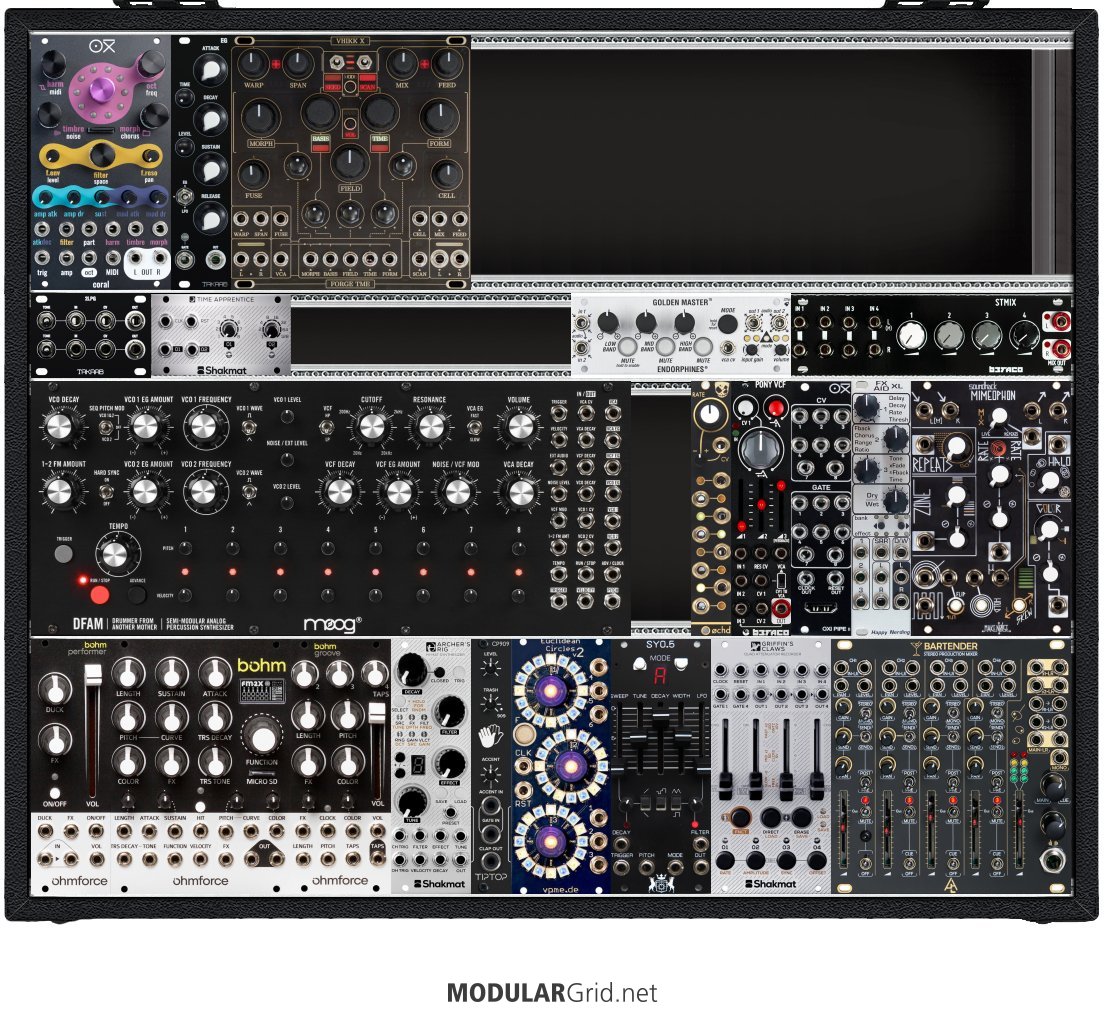Click the ADVANCE button on DFAM
The image size is (1106, 1014).
137,594
